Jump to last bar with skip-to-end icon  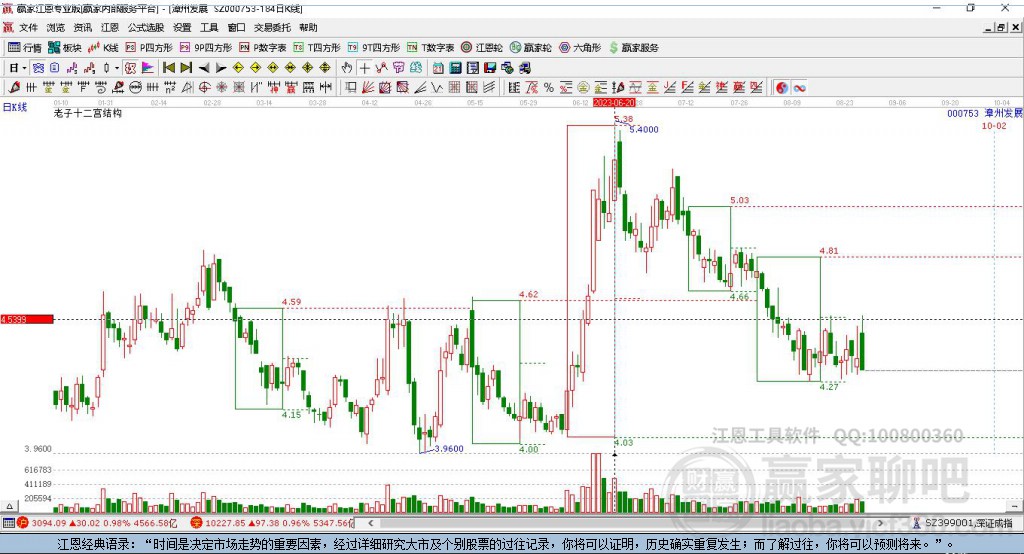click(186, 68)
